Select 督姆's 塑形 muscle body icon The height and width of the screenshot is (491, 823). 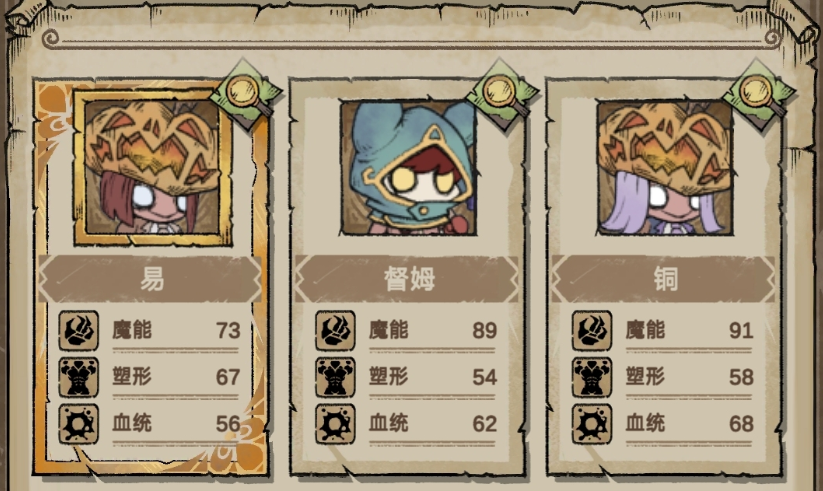[335, 377]
